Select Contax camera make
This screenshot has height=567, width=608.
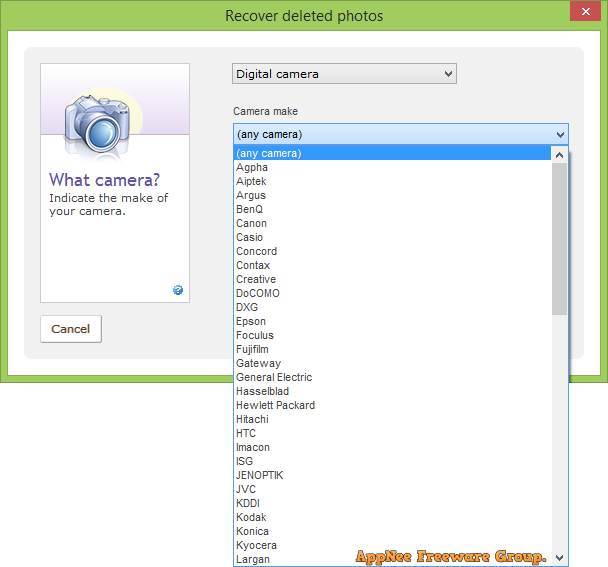tap(392, 265)
